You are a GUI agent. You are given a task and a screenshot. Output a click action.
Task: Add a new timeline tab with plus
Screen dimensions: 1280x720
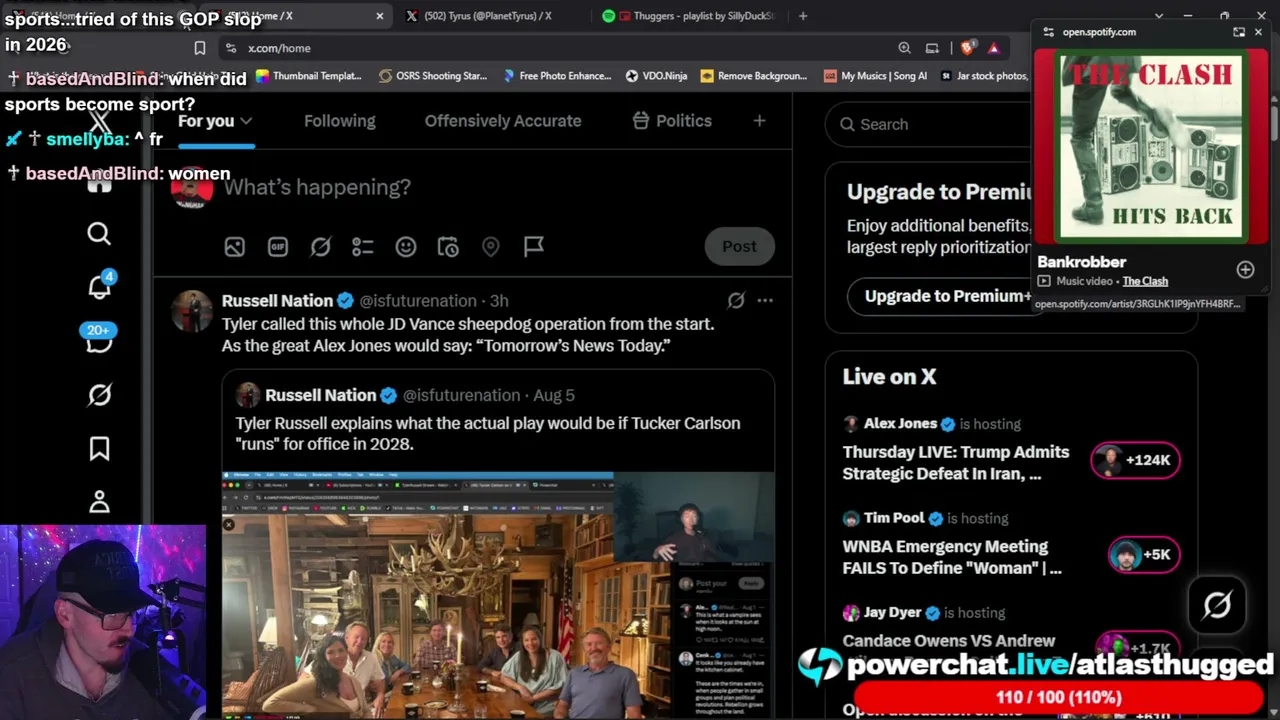[x=759, y=121]
